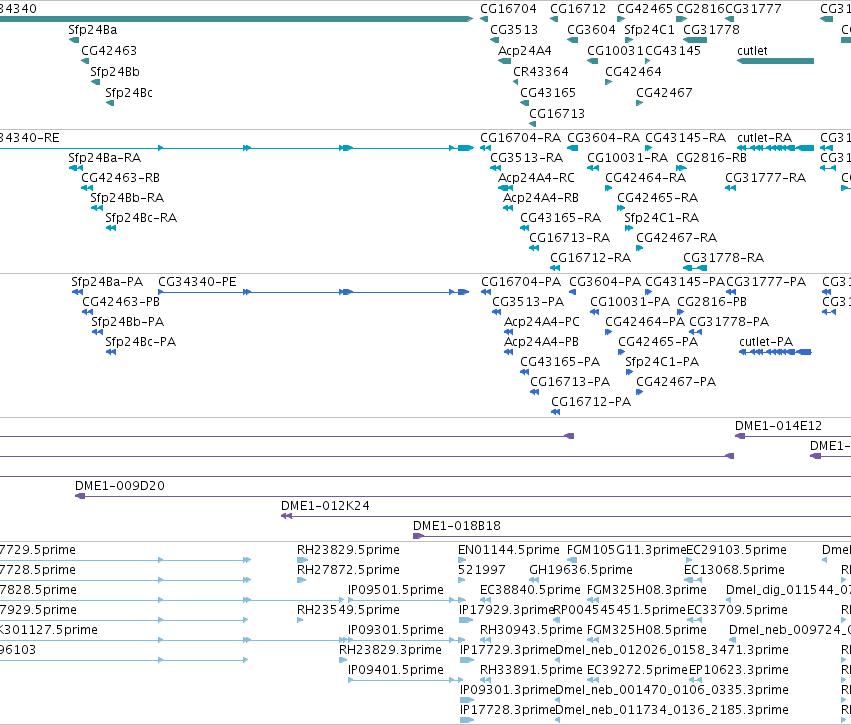
Task: Click the teal gene bar under 'cutlet'
Action: pos(776,61)
